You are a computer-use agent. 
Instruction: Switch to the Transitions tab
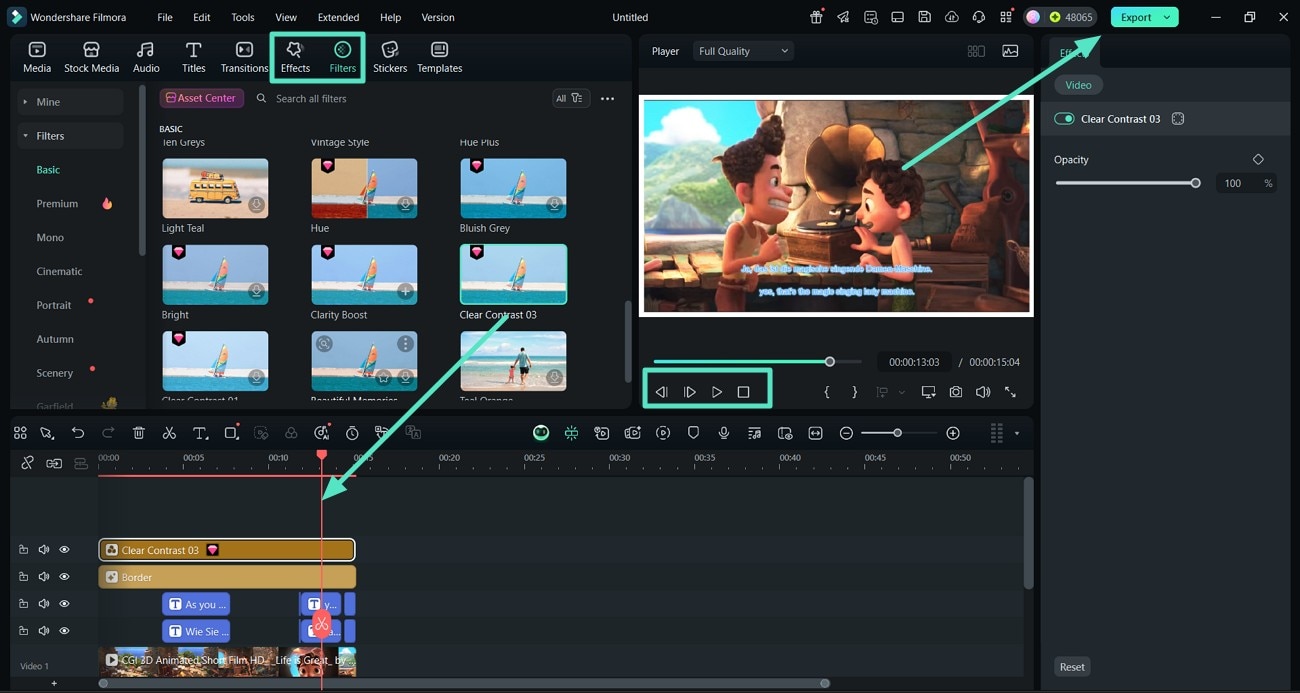(244, 57)
